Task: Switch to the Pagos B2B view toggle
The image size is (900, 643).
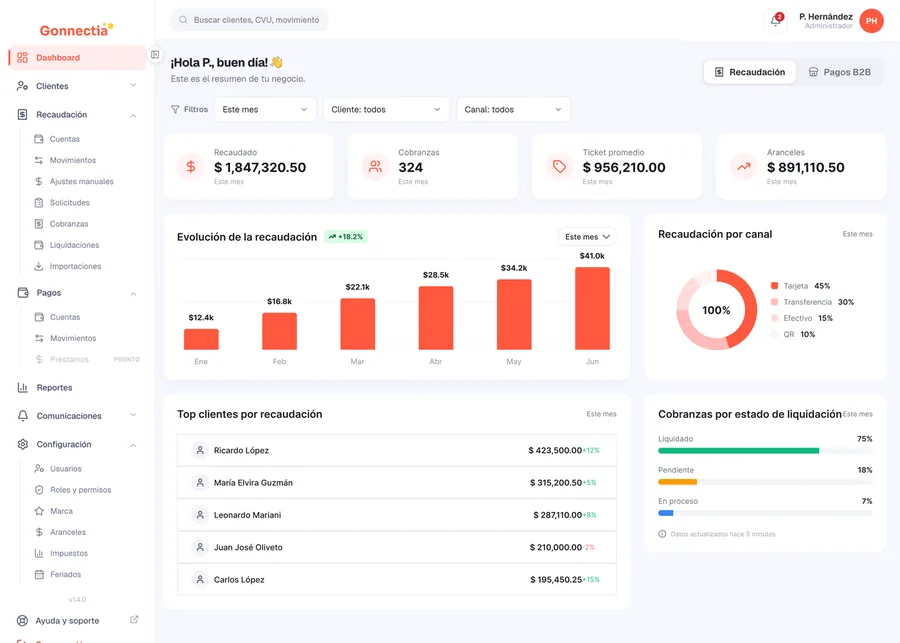Action: pos(839,72)
